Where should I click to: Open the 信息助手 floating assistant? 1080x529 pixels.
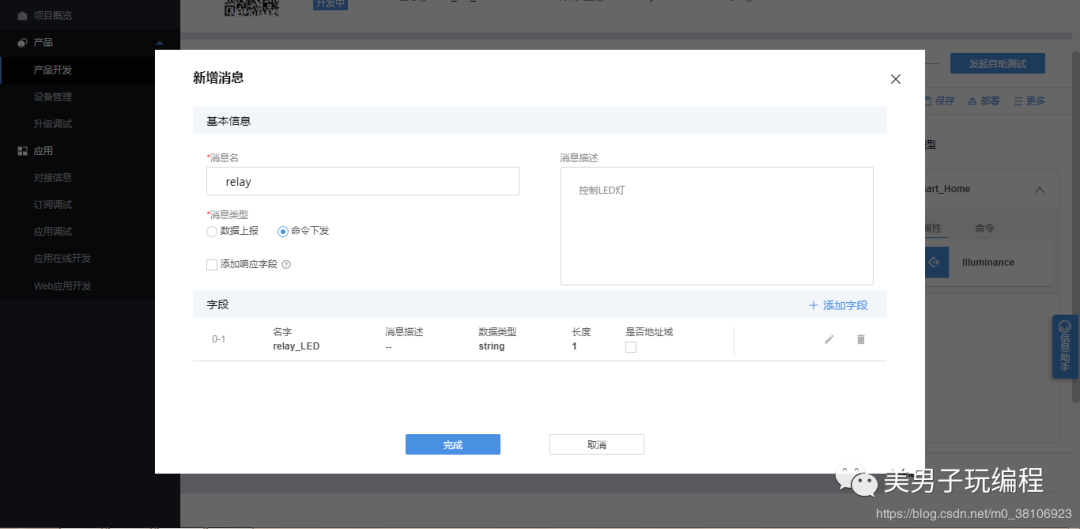point(1065,346)
